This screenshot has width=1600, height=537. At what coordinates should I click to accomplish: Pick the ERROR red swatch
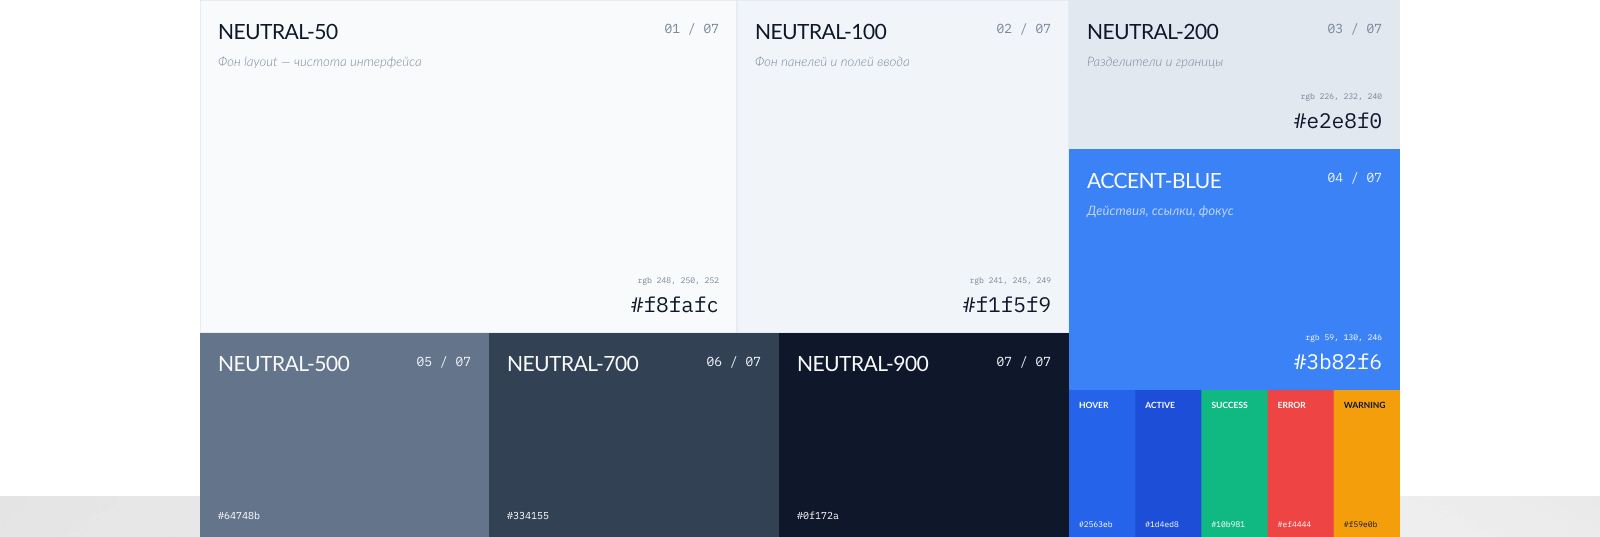pos(1300,464)
